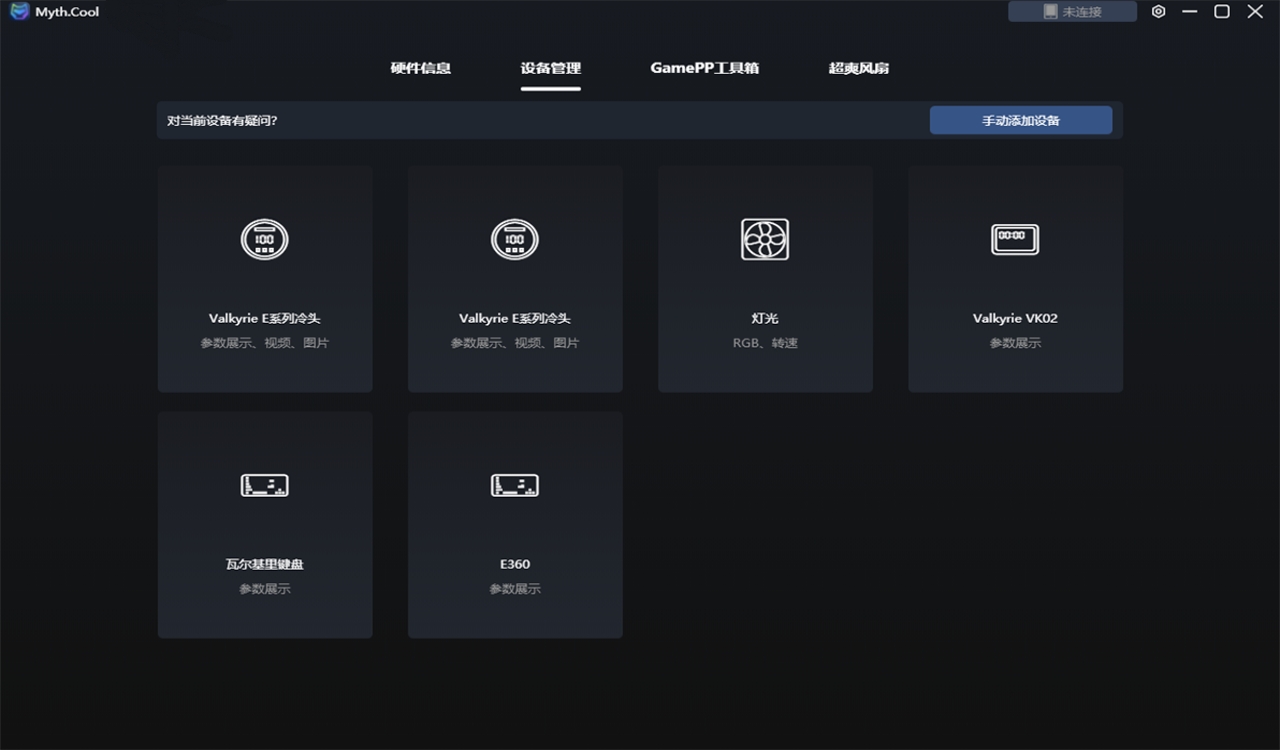Screen dimensions: 1280x750
Task: Click the 瓦尔基里键盘 card title
Action: (x=265, y=564)
